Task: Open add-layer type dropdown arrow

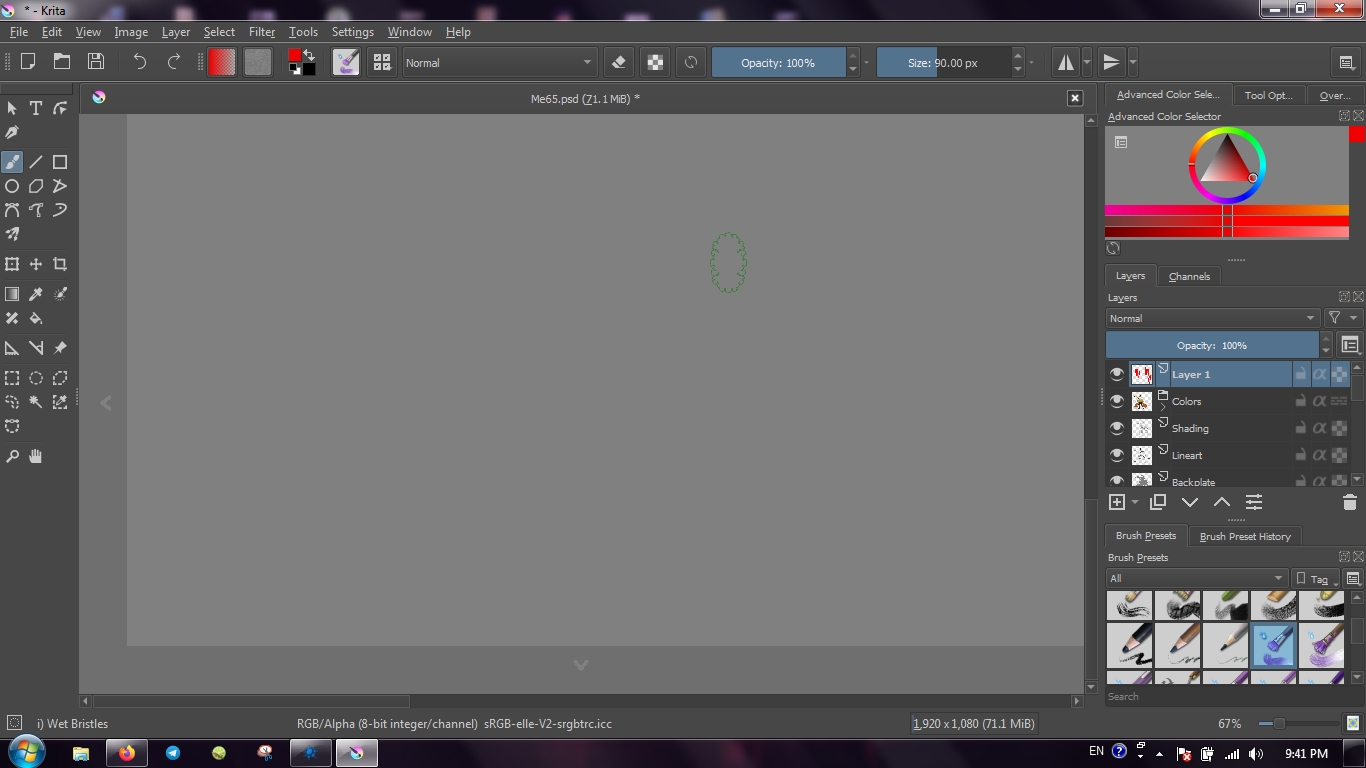Action: 1135,502
